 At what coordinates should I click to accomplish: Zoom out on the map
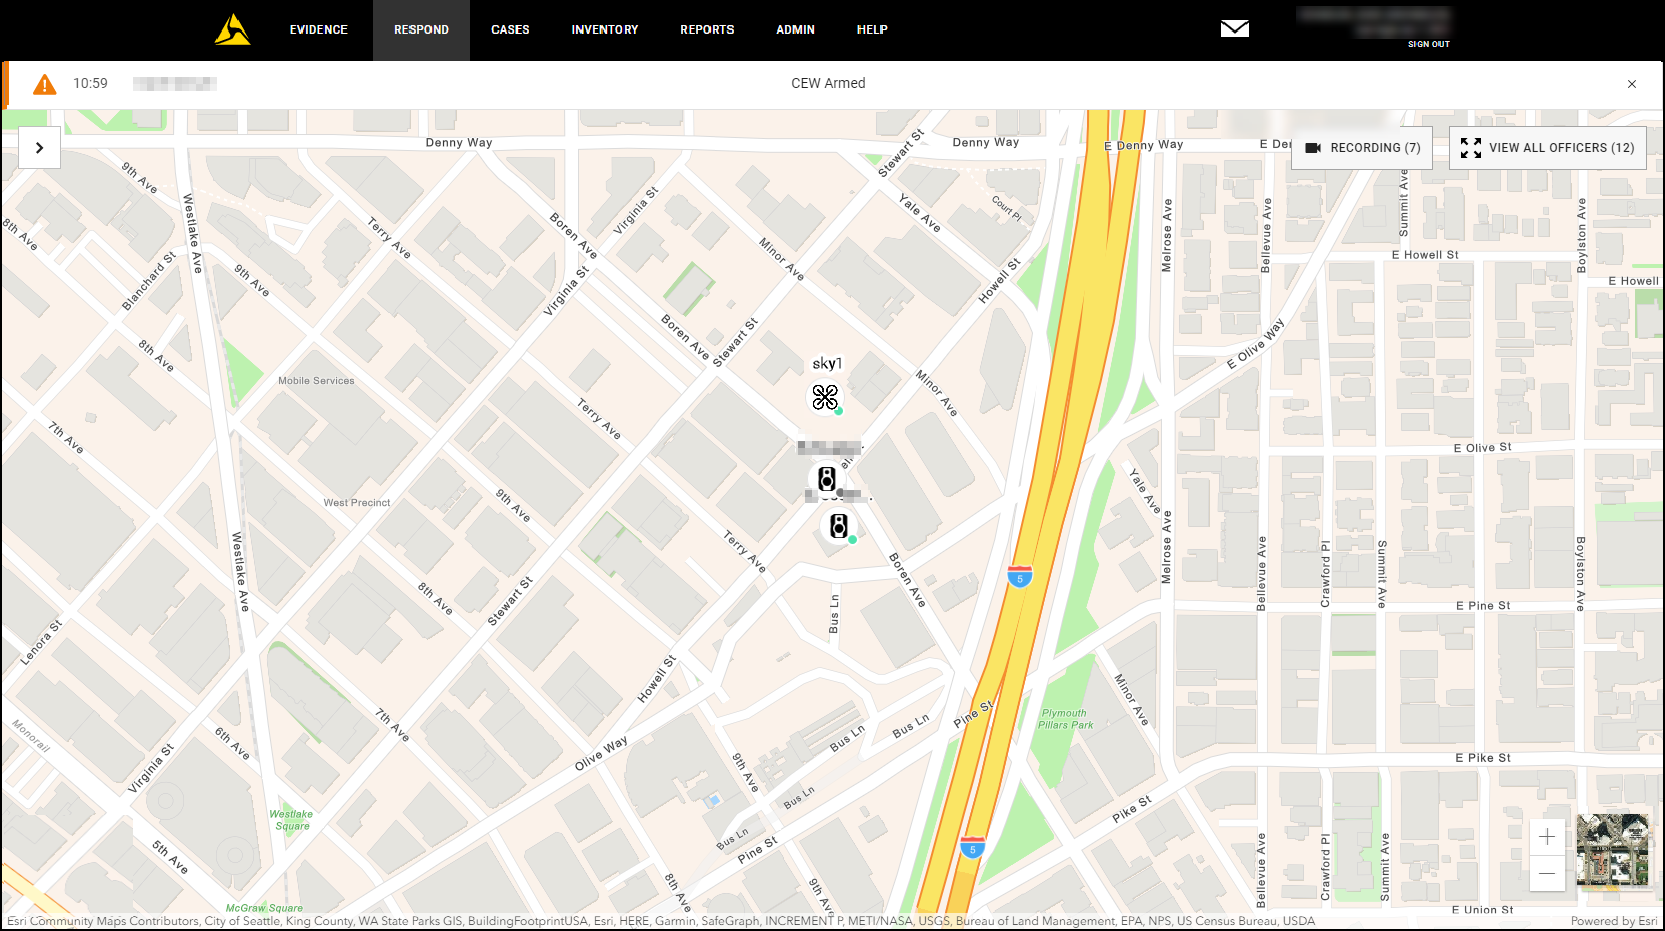pos(1547,873)
